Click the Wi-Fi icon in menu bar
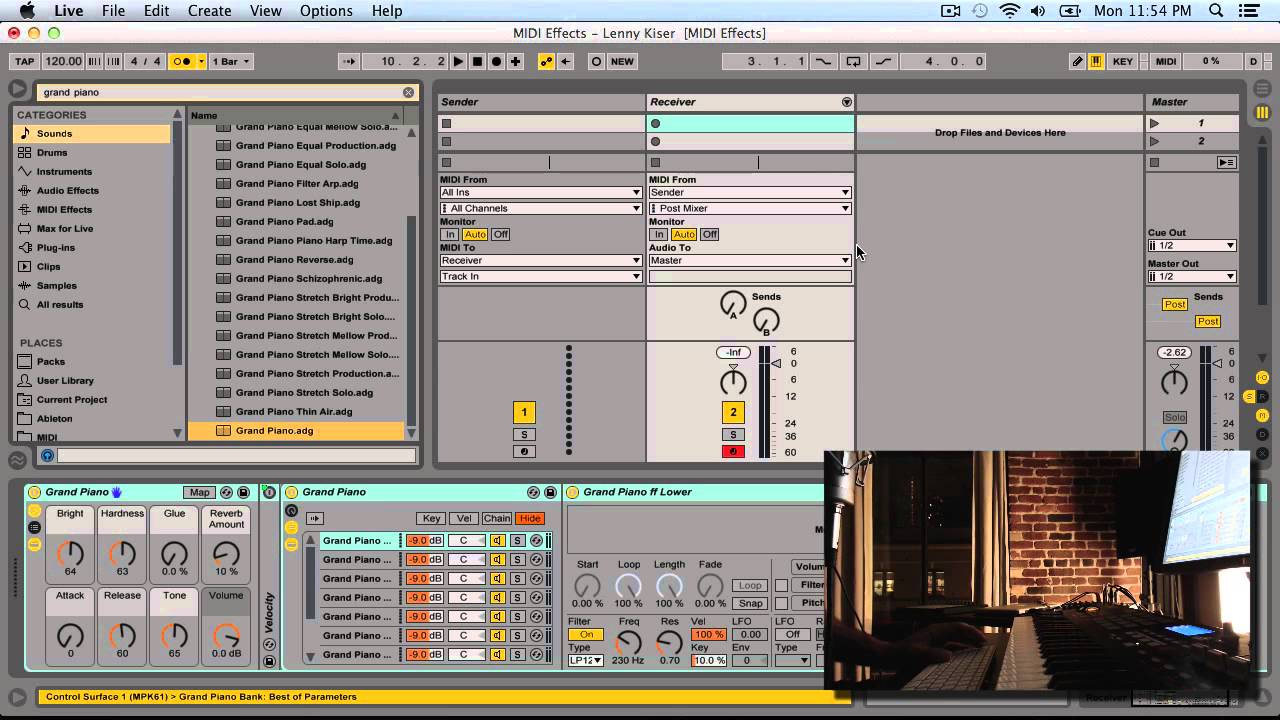 [1010, 11]
